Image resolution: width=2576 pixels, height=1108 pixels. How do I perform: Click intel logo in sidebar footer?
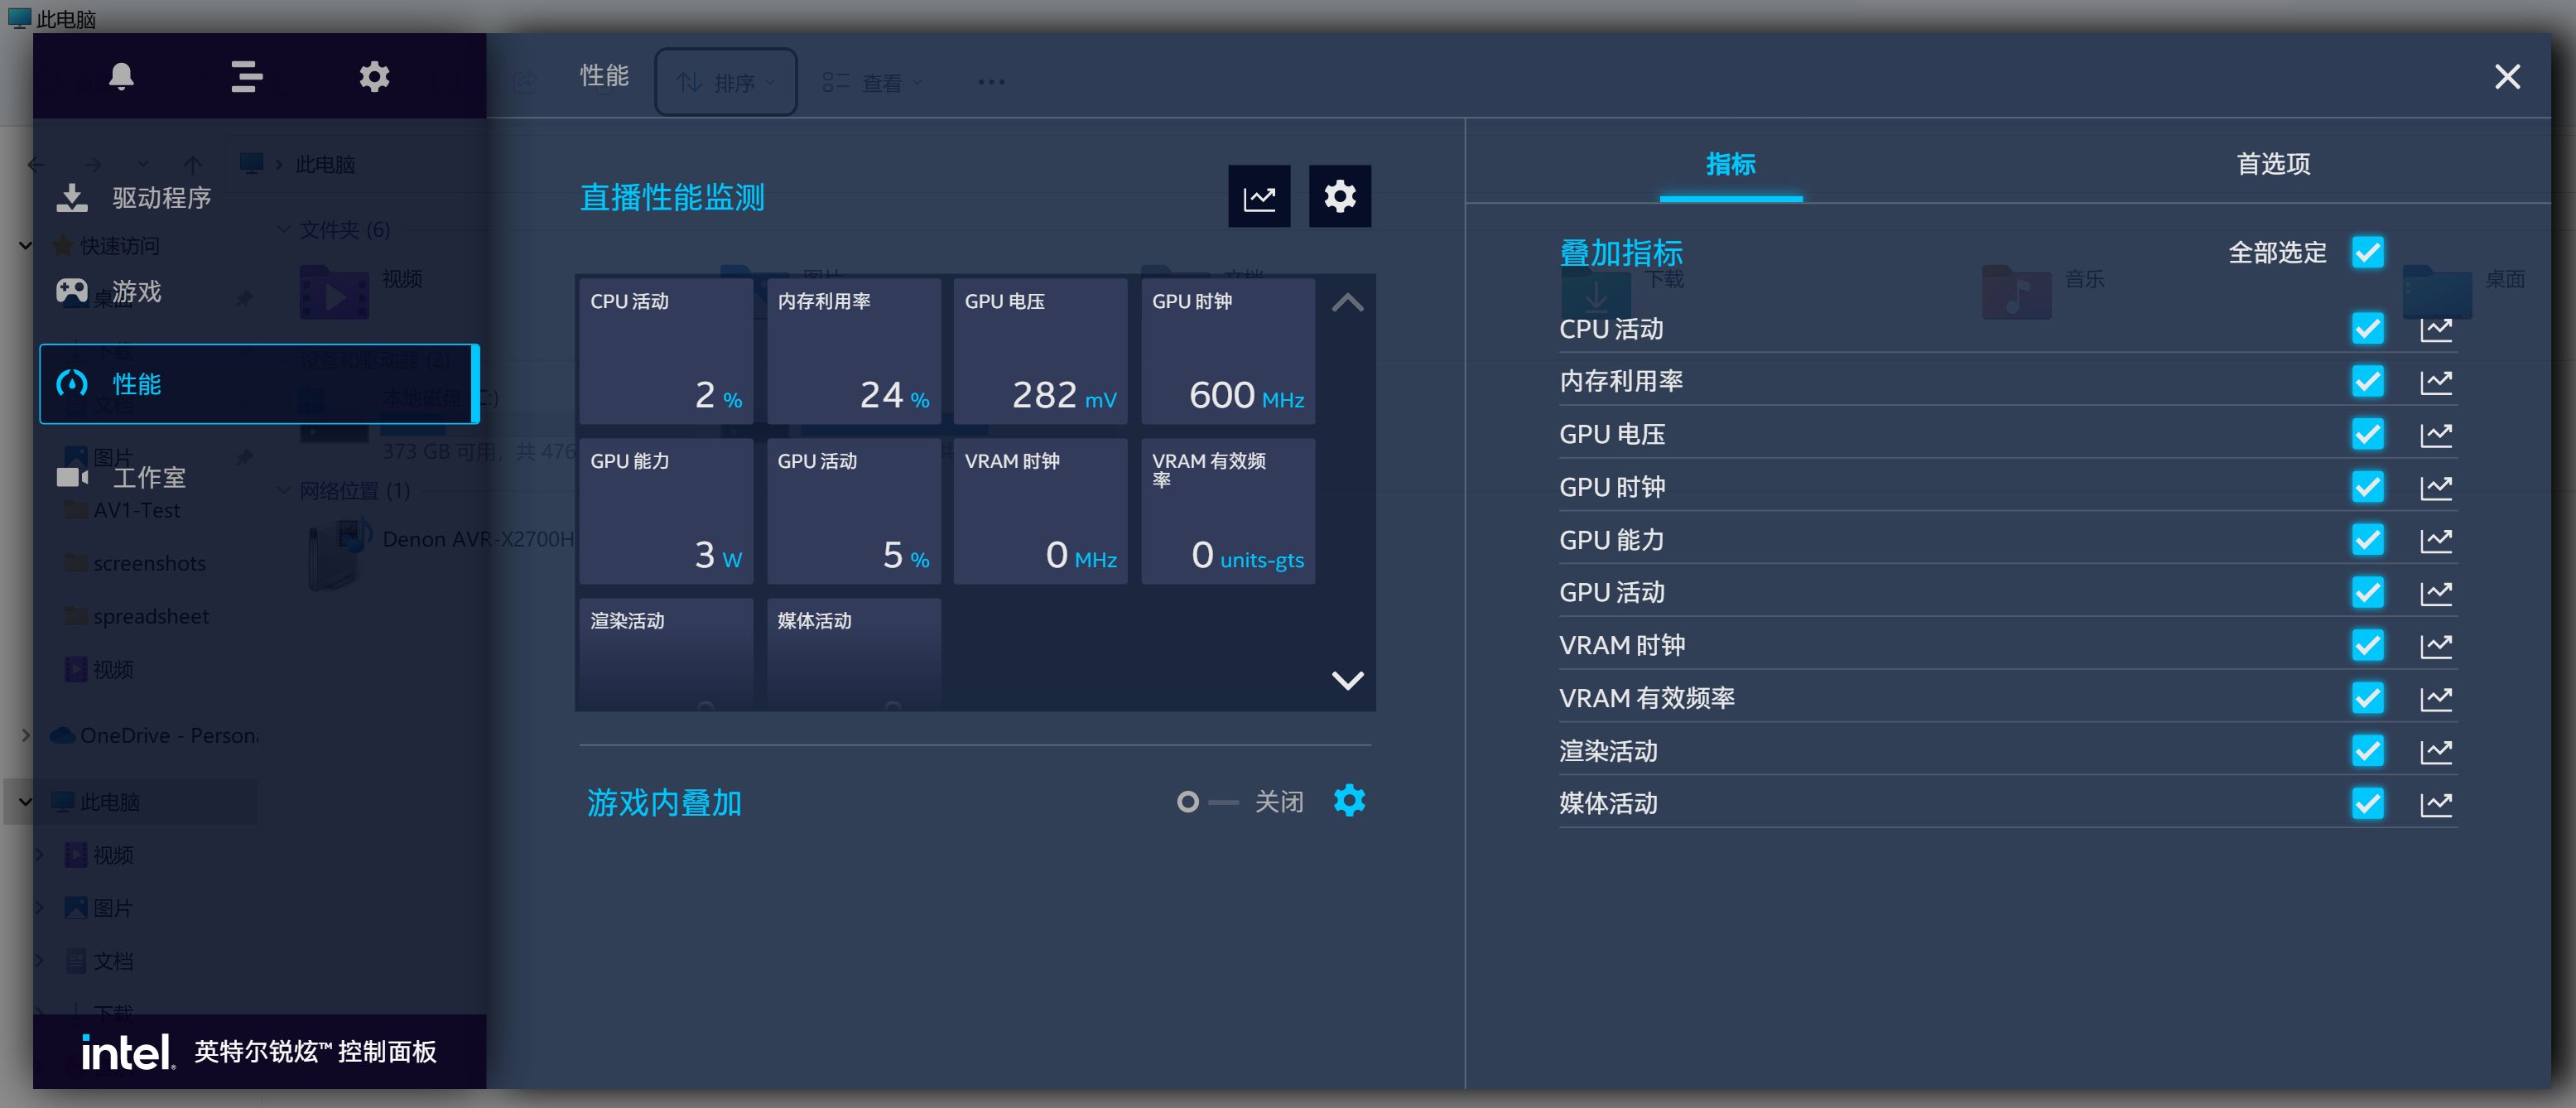pos(127,1052)
